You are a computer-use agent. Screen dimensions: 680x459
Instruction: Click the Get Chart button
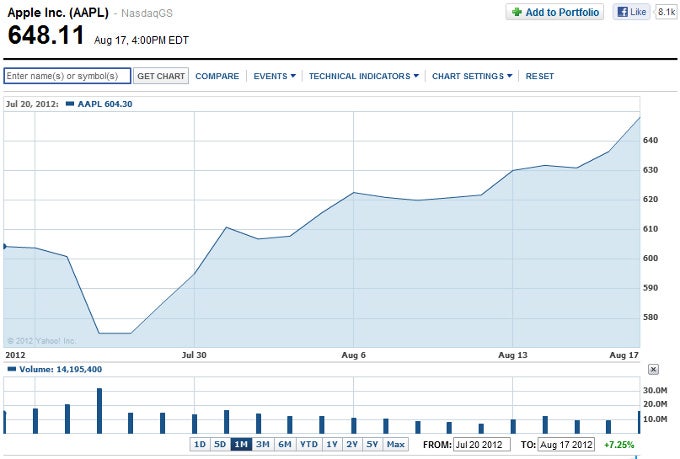point(161,76)
